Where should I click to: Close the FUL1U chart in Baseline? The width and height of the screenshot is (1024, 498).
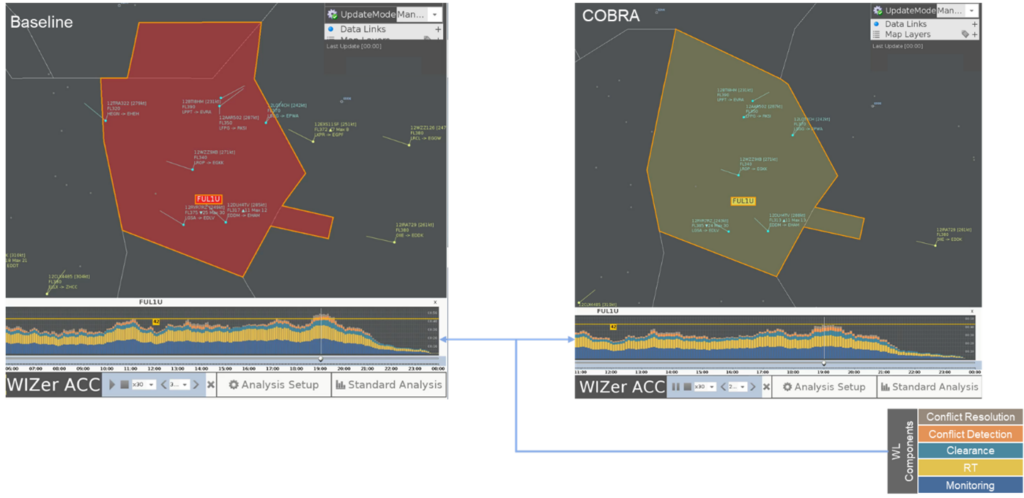435,302
